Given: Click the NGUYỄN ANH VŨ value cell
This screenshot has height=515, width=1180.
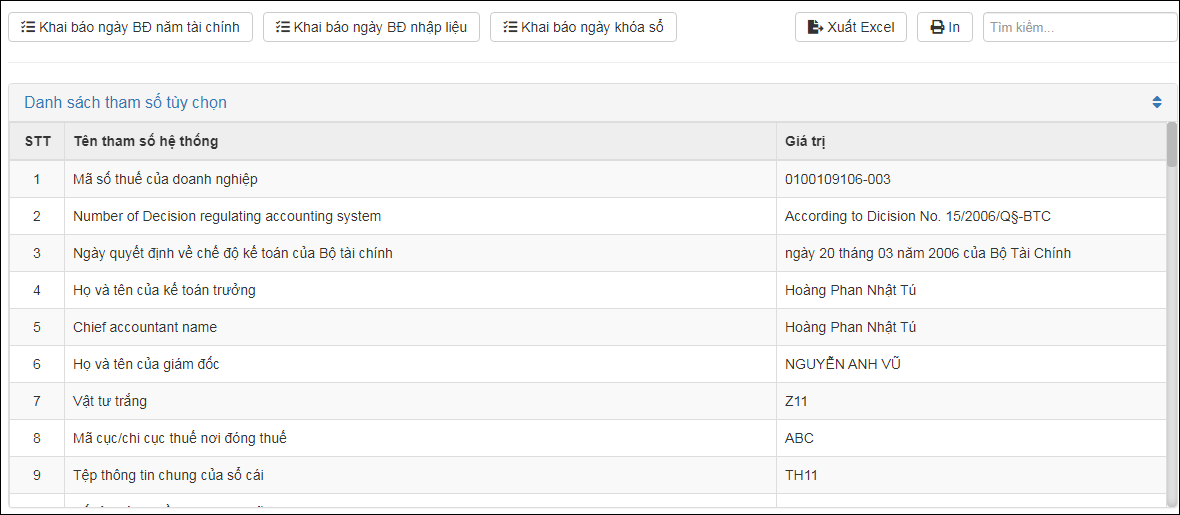Looking at the screenshot, I should pos(843,364).
